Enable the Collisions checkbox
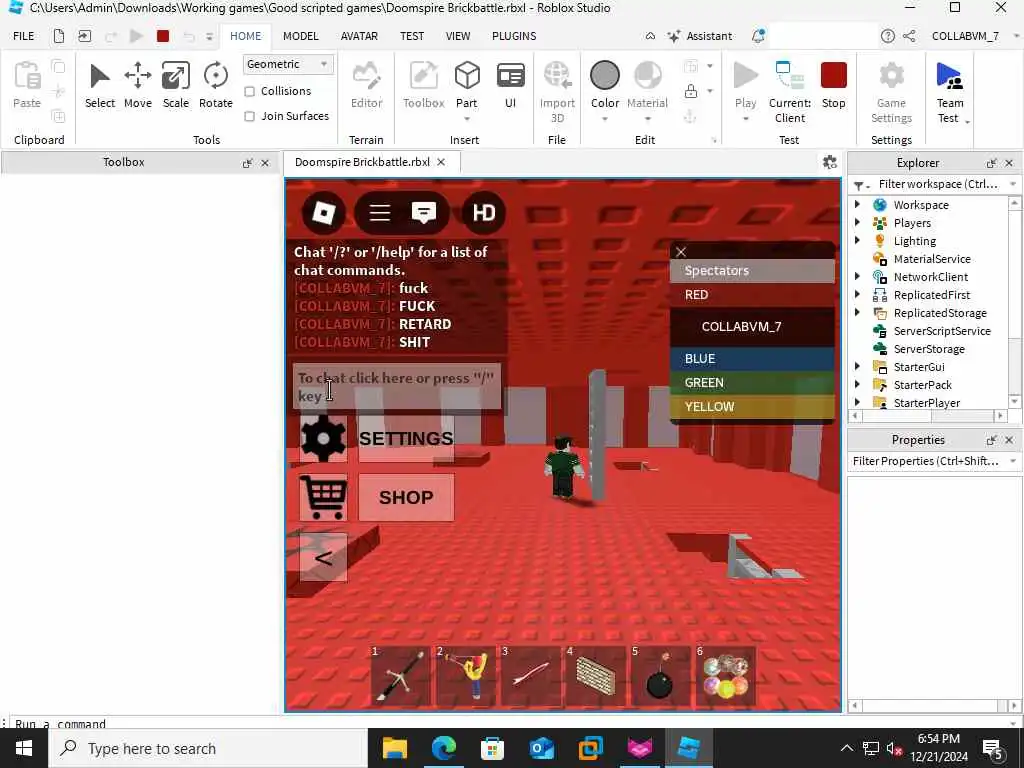1024x768 pixels. 249,91
